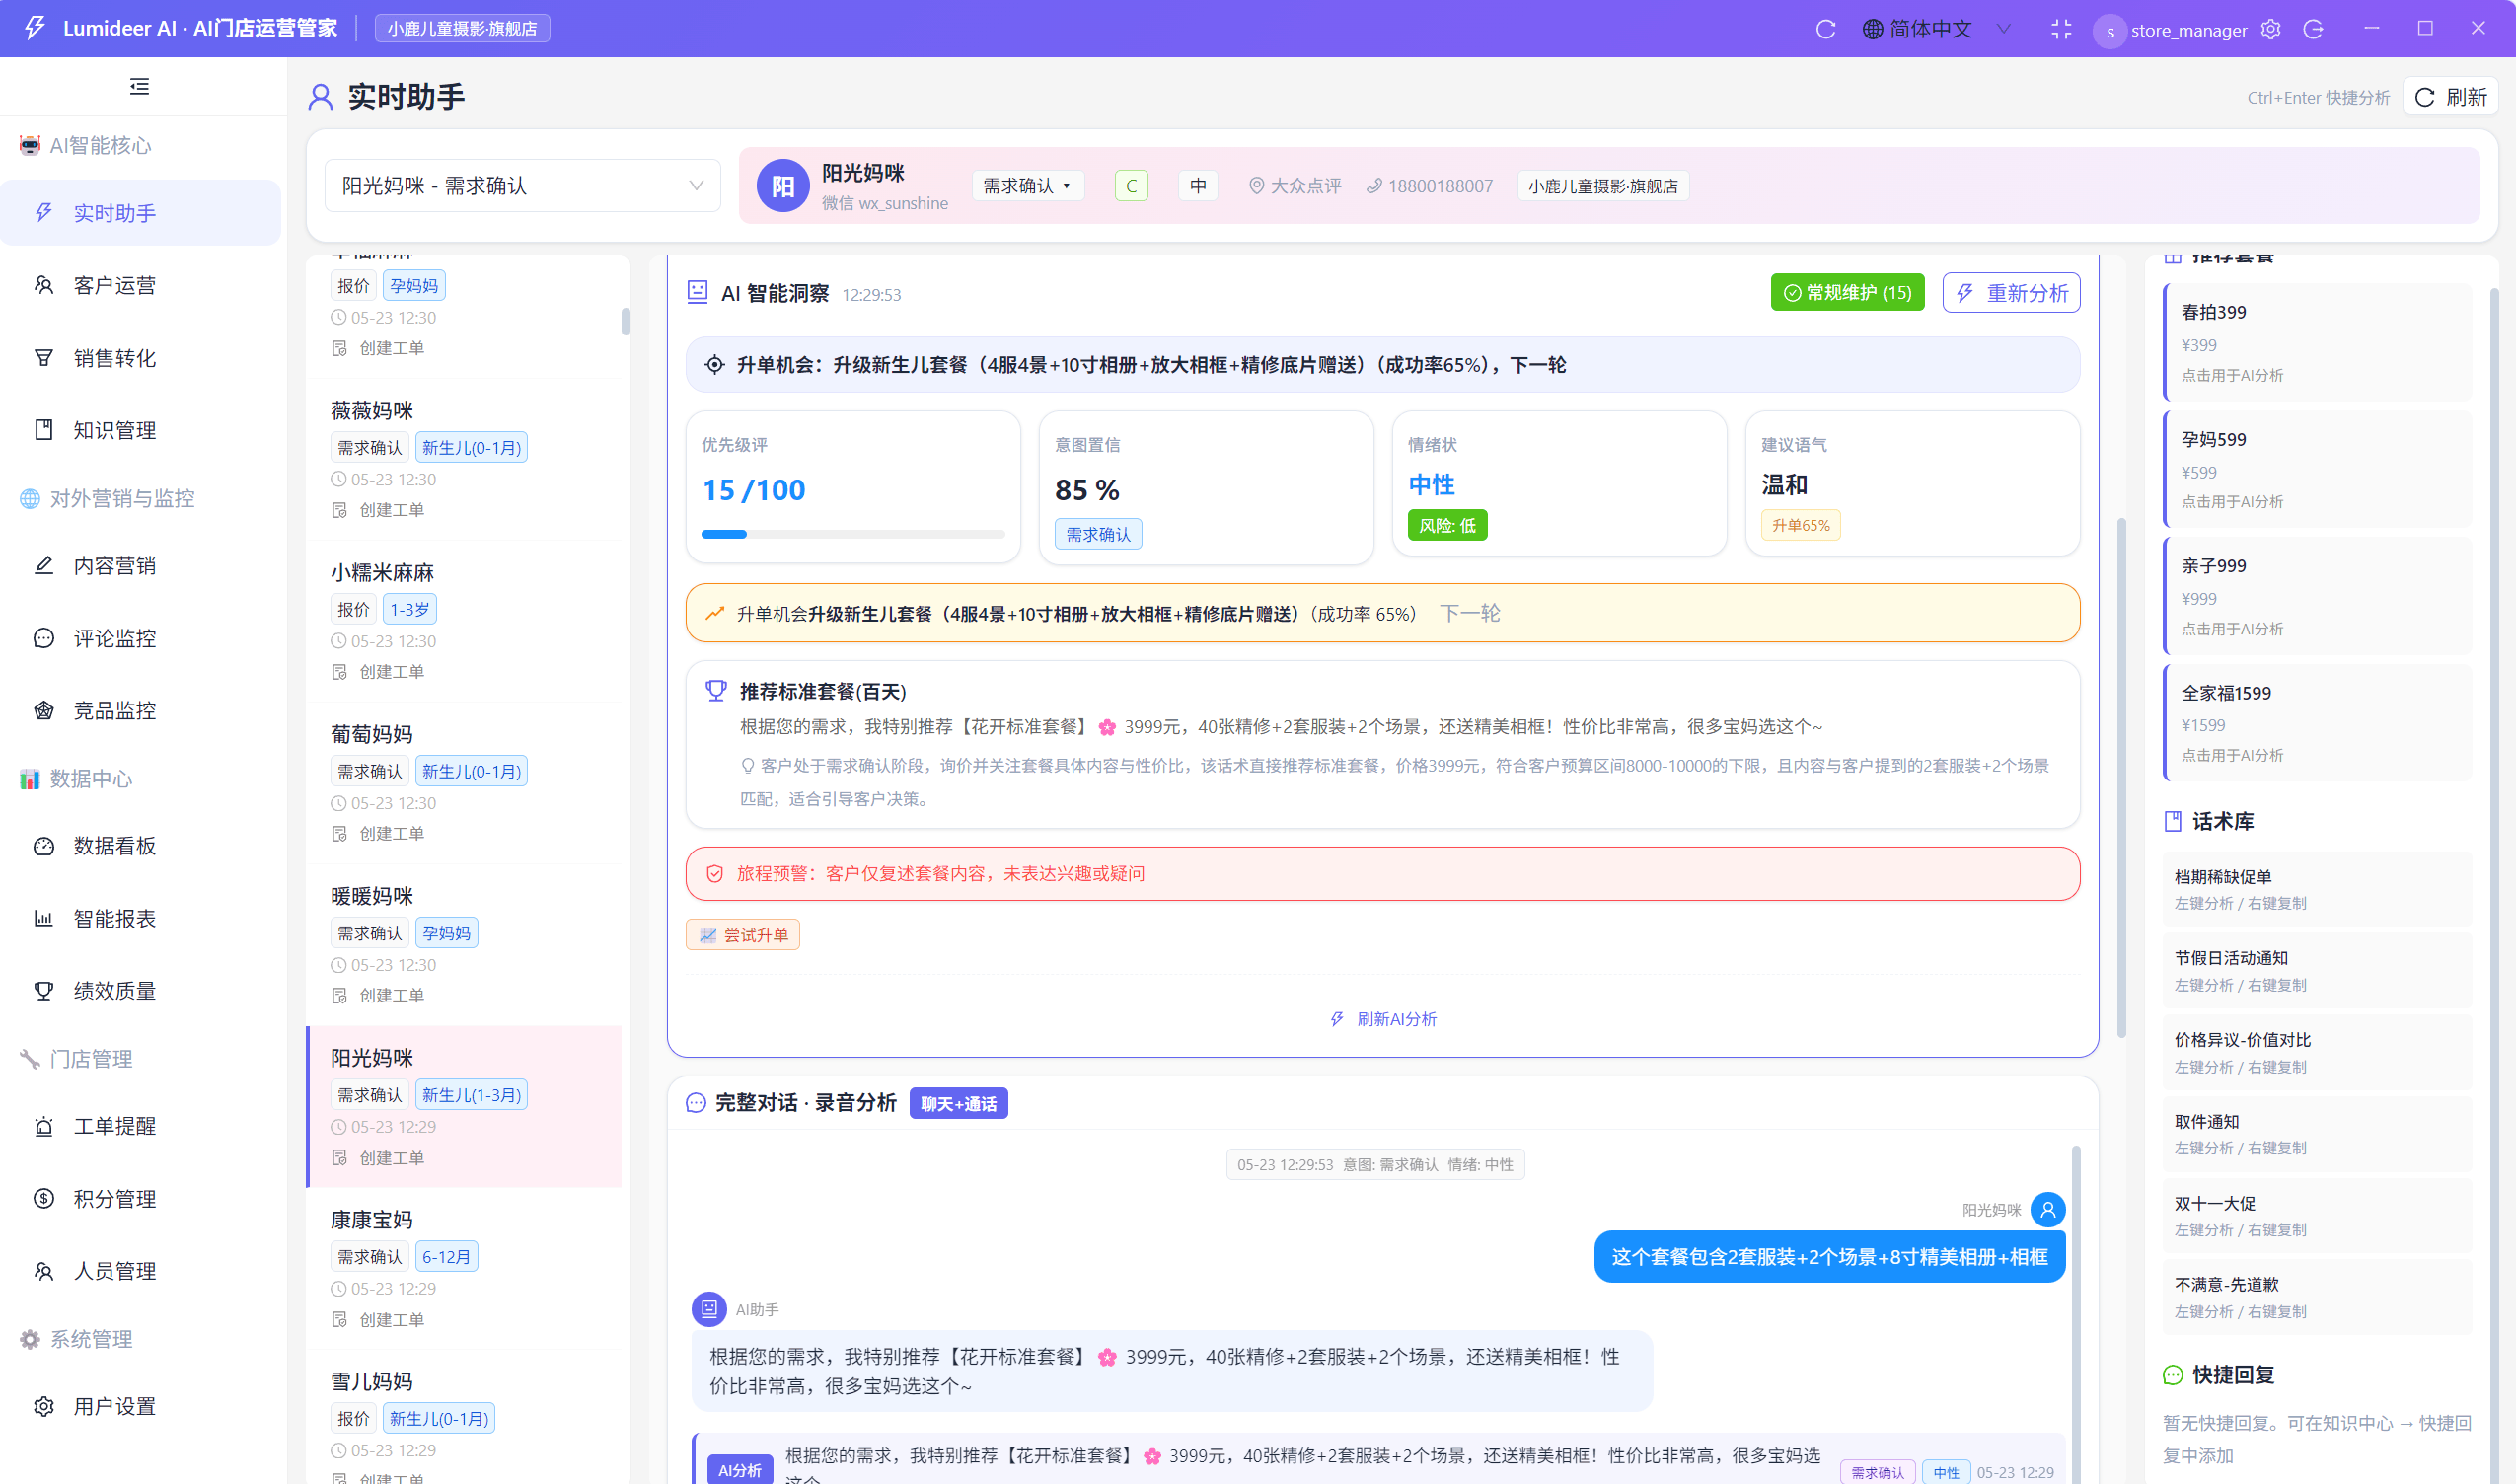Screen dimensions: 2516x1484
Task: Click 价格异议-价值对比 script
Action: tap(2317, 1052)
